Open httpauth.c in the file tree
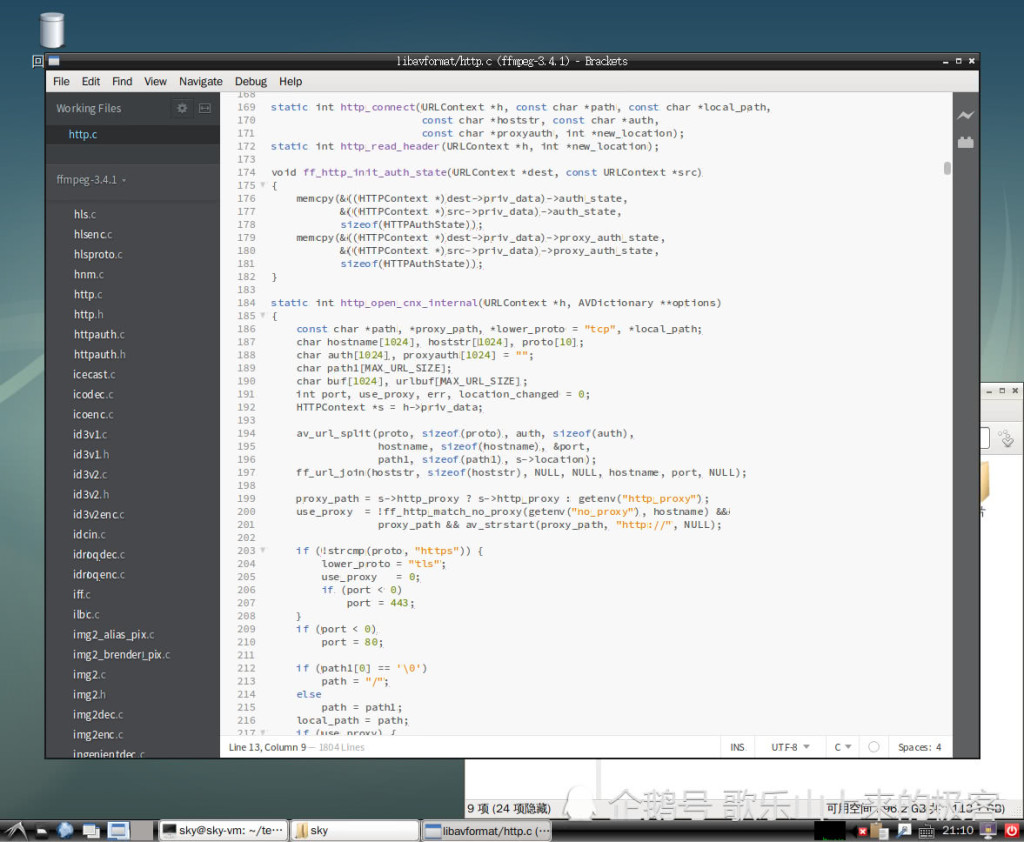 point(99,334)
